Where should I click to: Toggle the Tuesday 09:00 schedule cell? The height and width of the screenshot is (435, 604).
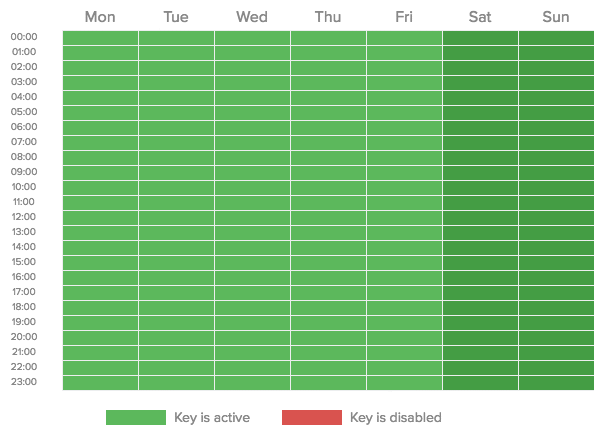pyautogui.click(x=176, y=173)
